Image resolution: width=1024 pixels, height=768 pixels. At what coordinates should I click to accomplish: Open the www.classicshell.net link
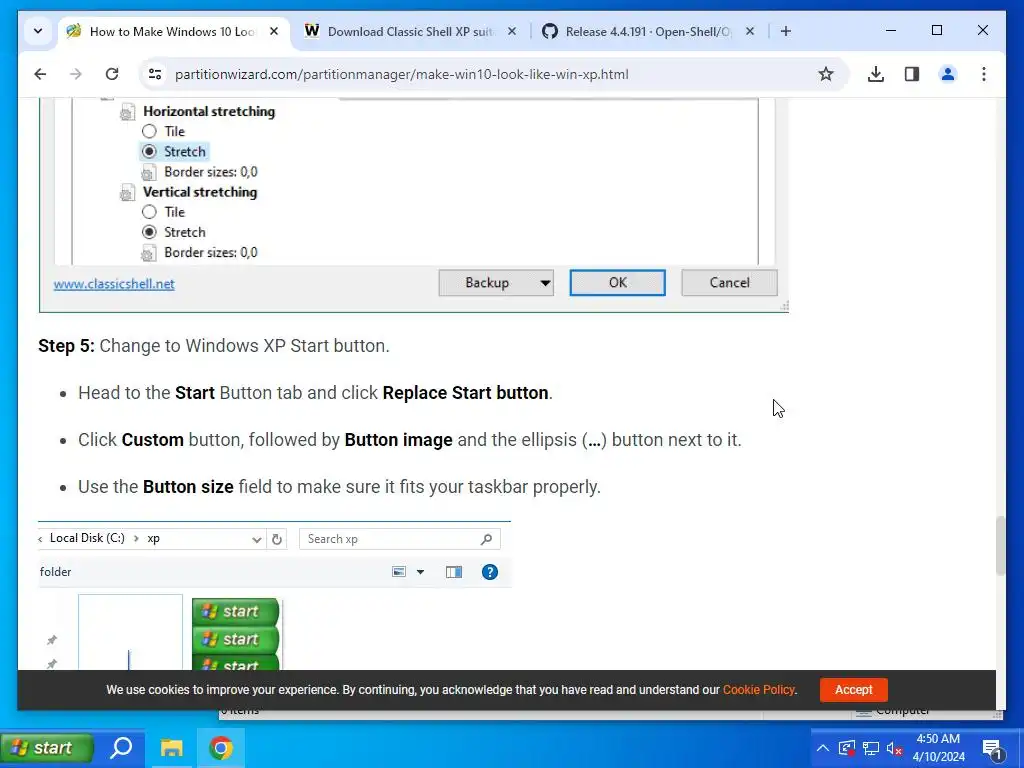114,283
